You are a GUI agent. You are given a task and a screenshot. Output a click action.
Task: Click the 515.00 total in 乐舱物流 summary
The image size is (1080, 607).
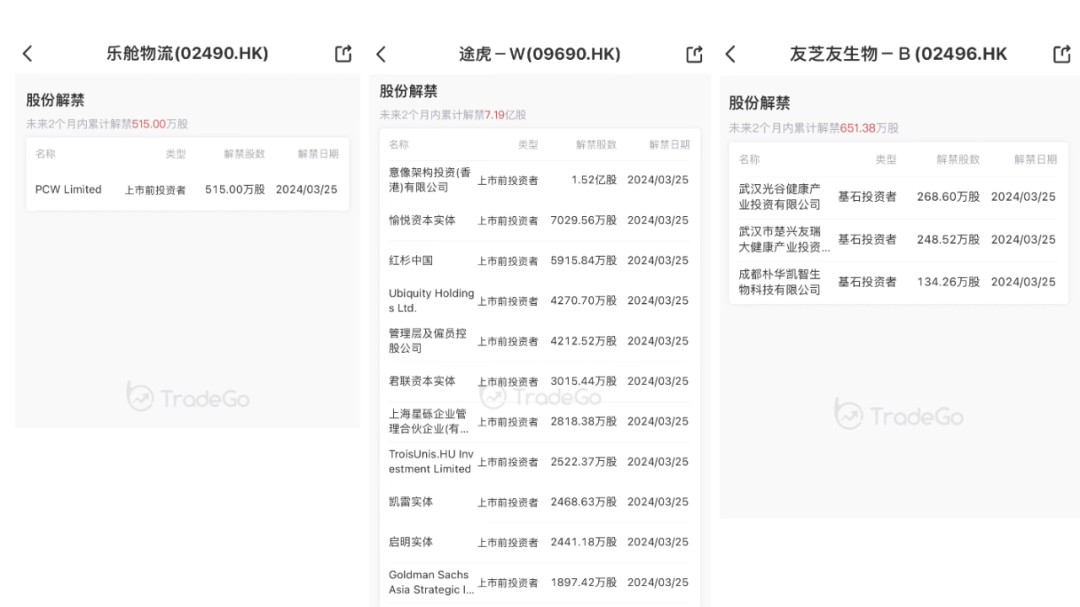[x=149, y=124]
